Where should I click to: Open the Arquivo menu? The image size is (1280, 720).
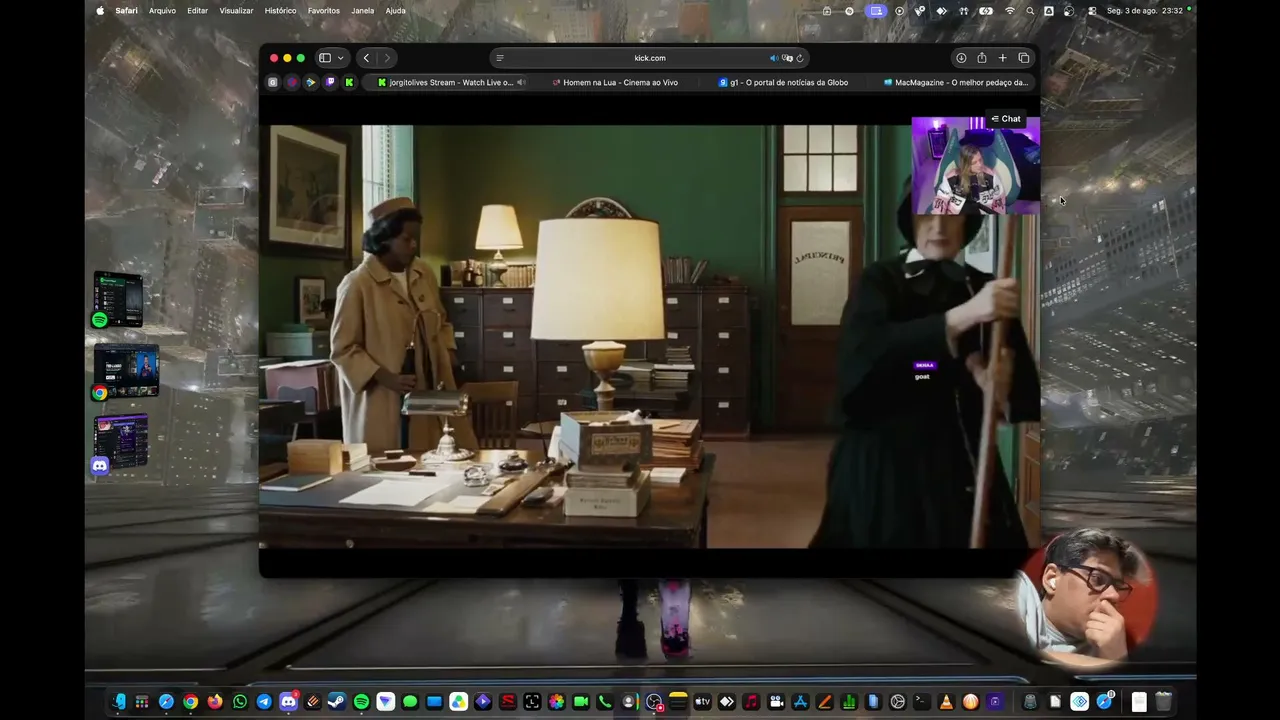[162, 11]
